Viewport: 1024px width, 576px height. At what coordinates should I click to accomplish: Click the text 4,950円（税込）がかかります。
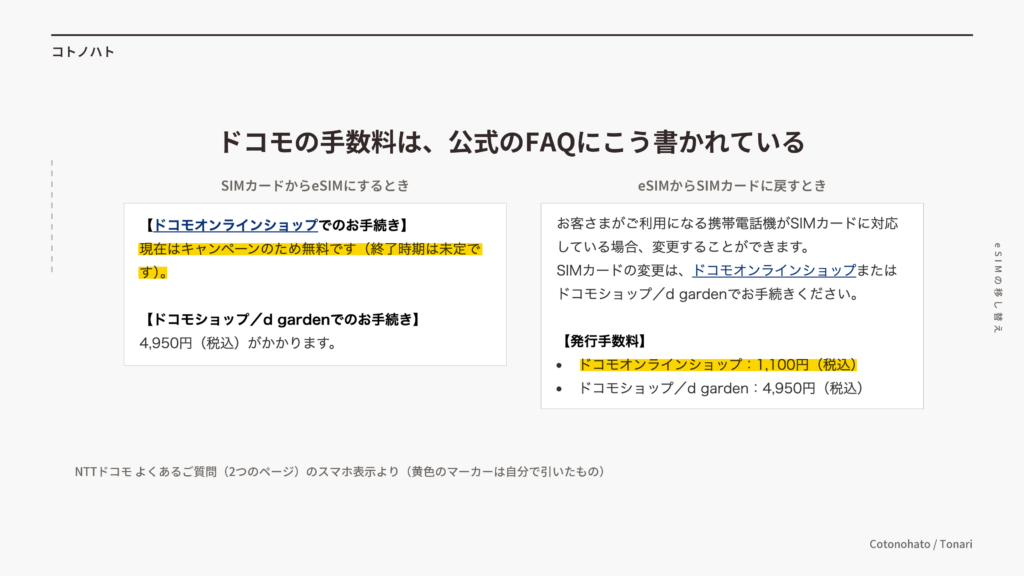coord(238,343)
